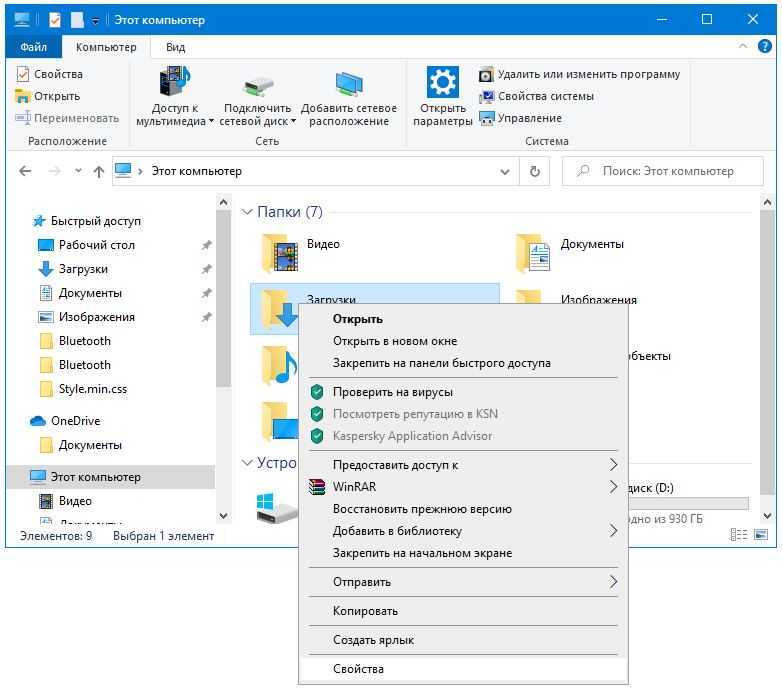
Task: Collapse the Устройства group chevron
Action: point(246,463)
